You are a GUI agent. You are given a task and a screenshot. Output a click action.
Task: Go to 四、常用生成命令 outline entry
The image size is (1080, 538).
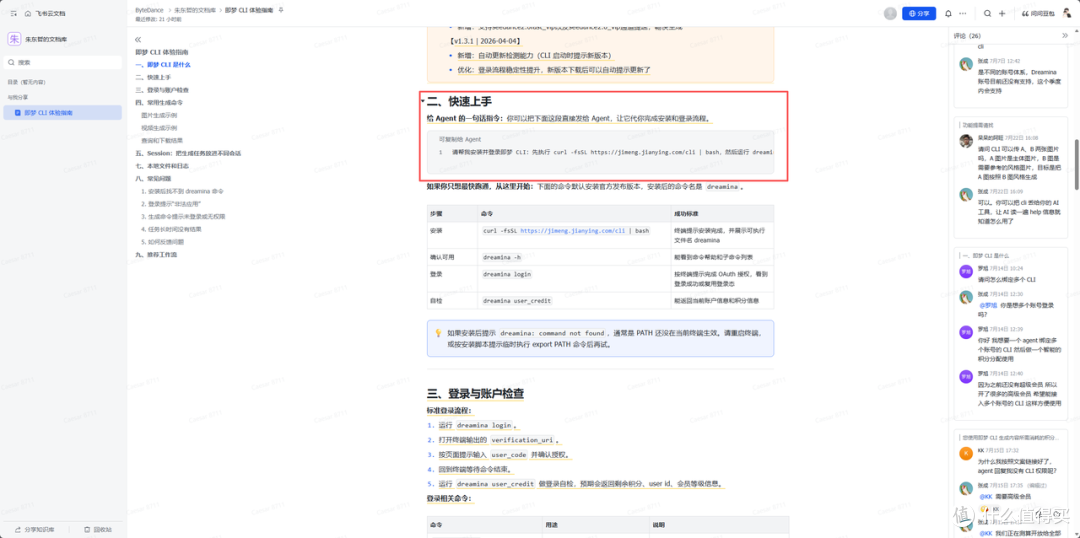point(159,102)
